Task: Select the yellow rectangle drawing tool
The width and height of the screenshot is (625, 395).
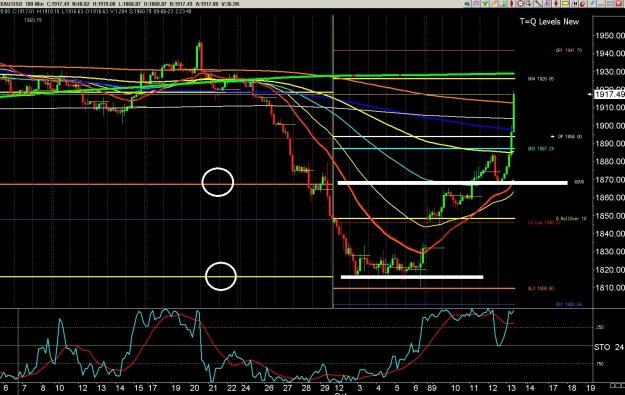Action: point(565,4)
